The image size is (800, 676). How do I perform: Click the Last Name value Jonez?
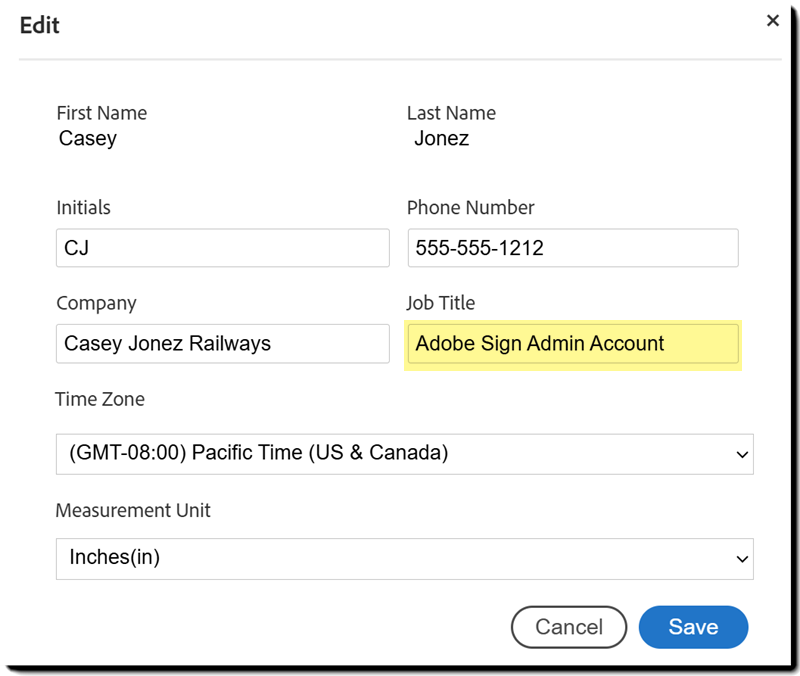(442, 139)
